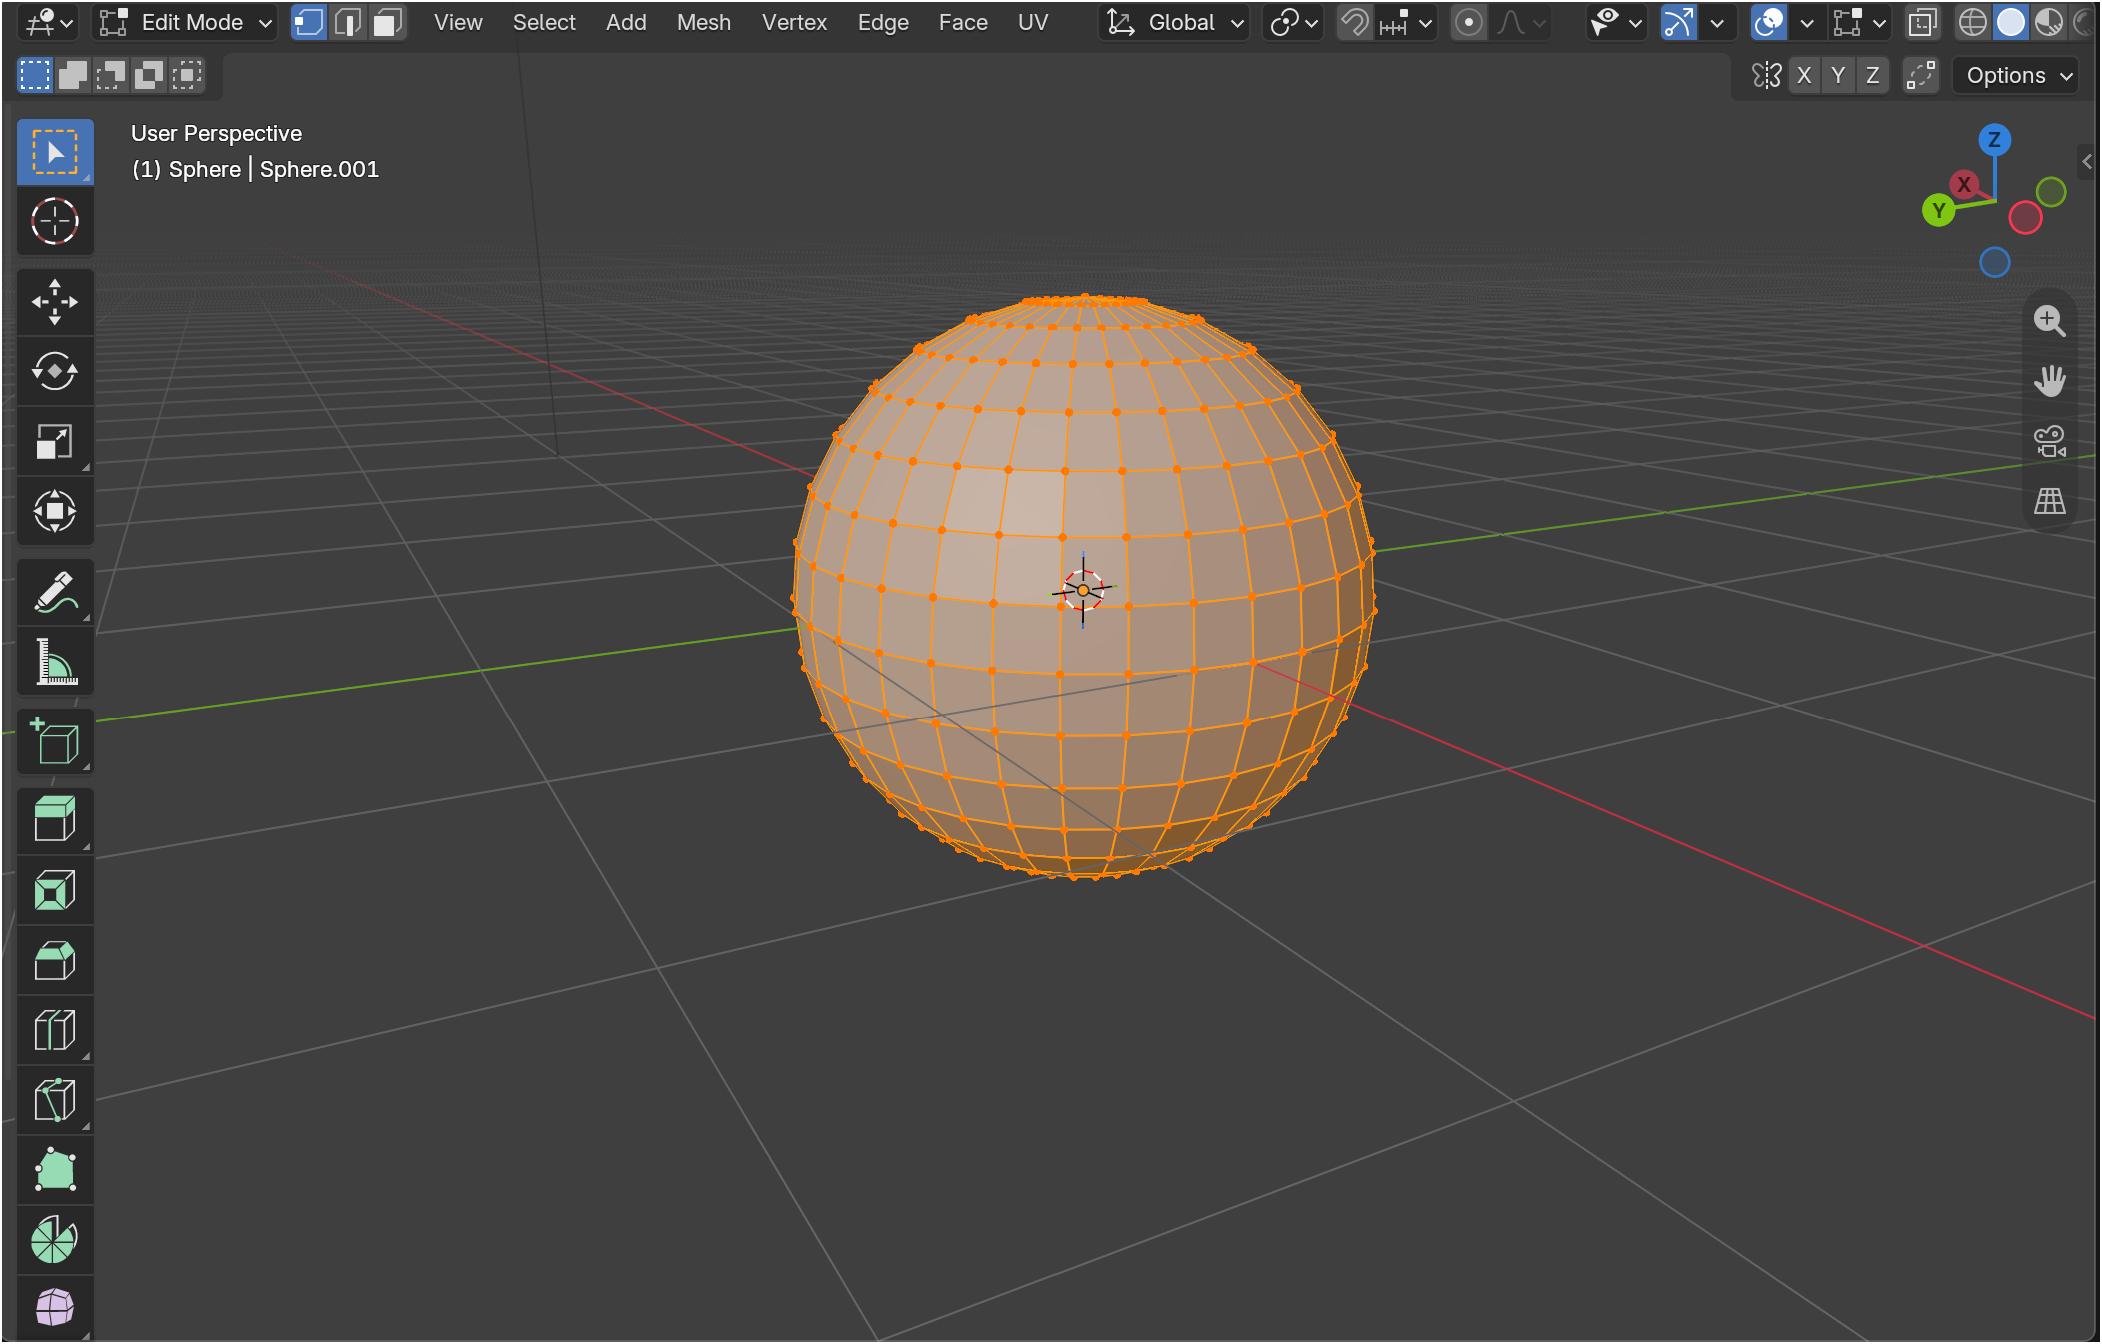Select the Loop Cut tool

pos(55,1031)
